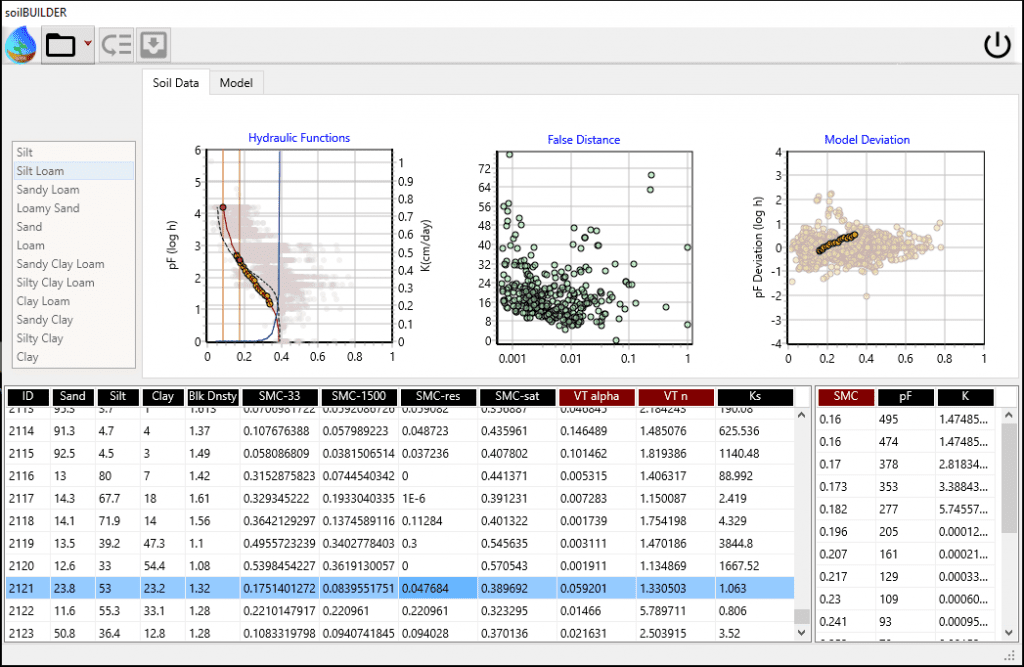The height and width of the screenshot is (667, 1024).
Task: Select row with ID 2117
Action: tap(400, 498)
